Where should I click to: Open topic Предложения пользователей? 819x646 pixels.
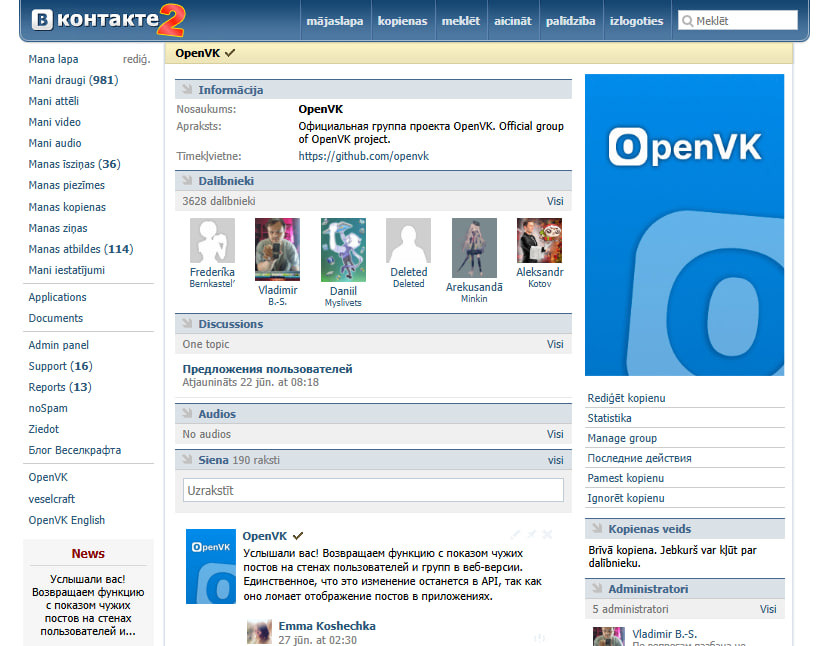267,369
